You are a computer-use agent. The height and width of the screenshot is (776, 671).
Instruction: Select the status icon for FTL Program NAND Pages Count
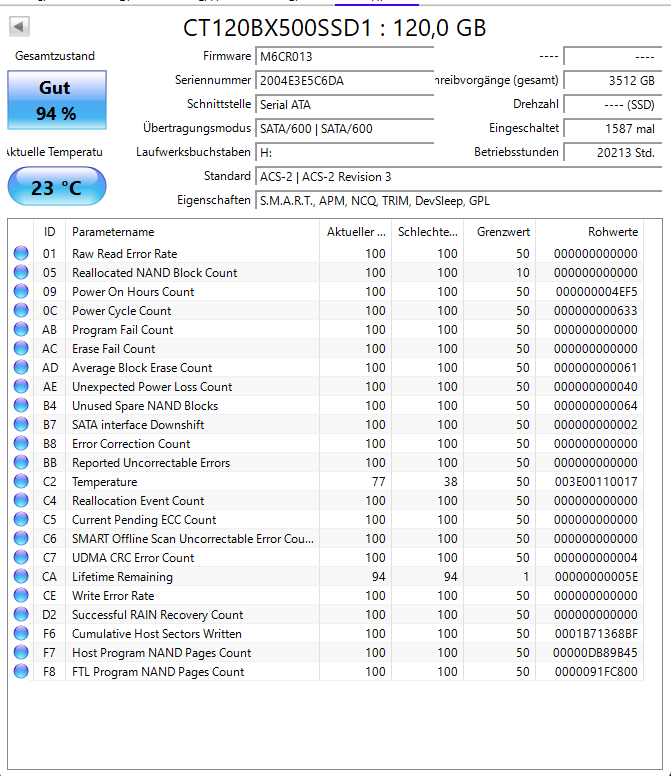(21, 672)
